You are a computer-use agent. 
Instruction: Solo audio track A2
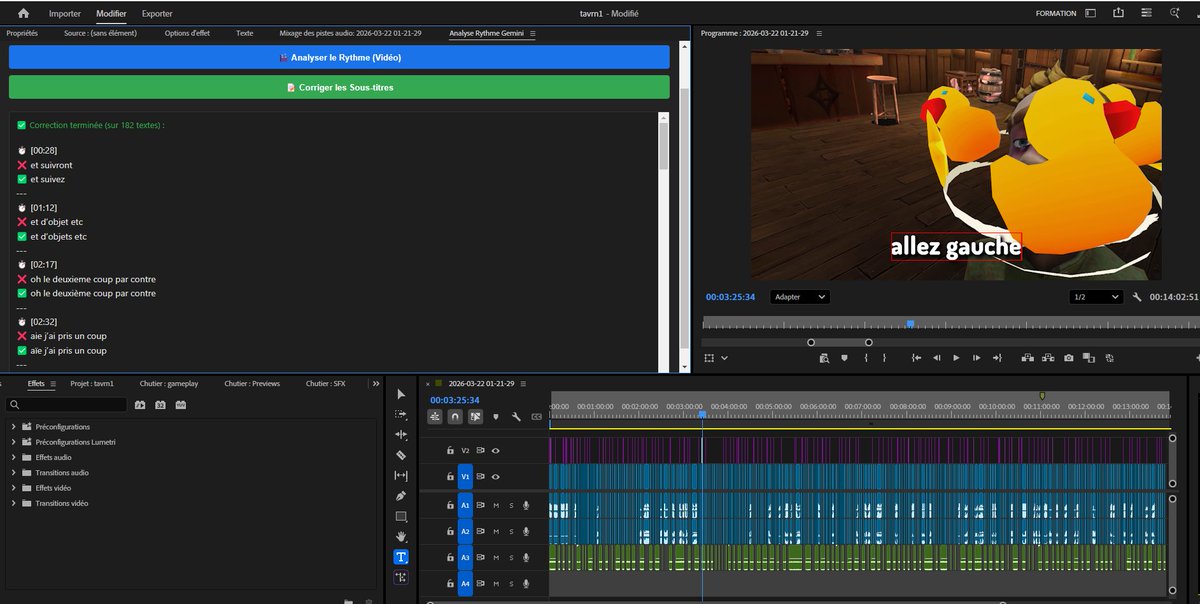[x=511, y=531]
